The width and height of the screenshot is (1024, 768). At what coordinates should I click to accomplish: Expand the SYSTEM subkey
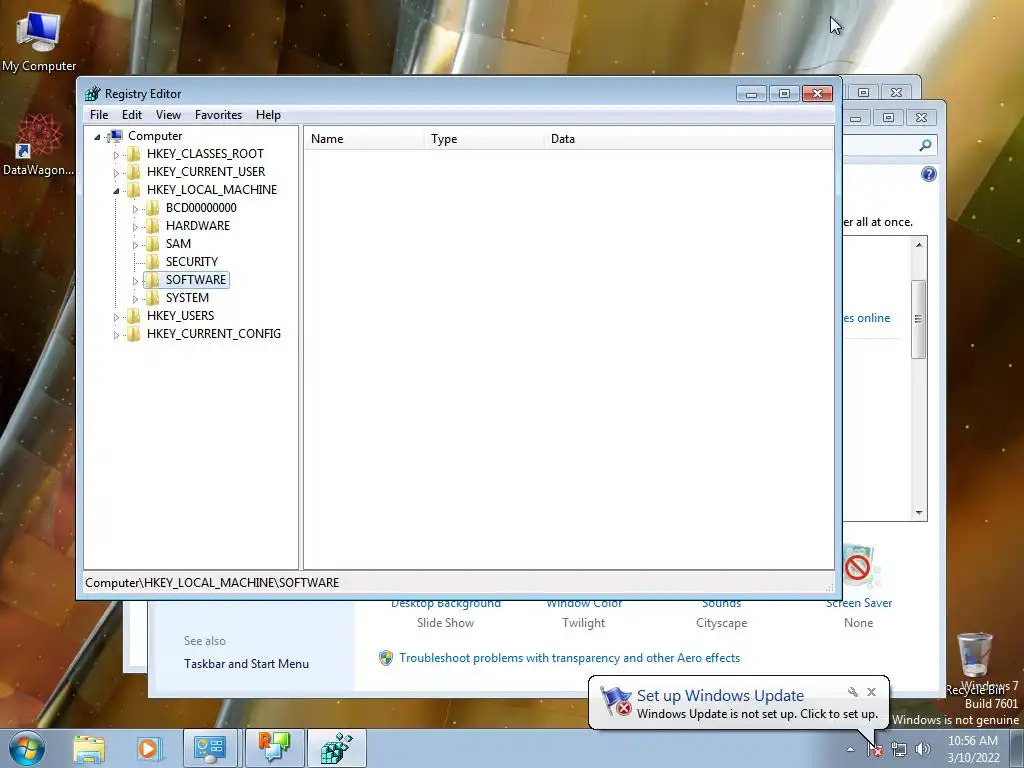click(135, 298)
